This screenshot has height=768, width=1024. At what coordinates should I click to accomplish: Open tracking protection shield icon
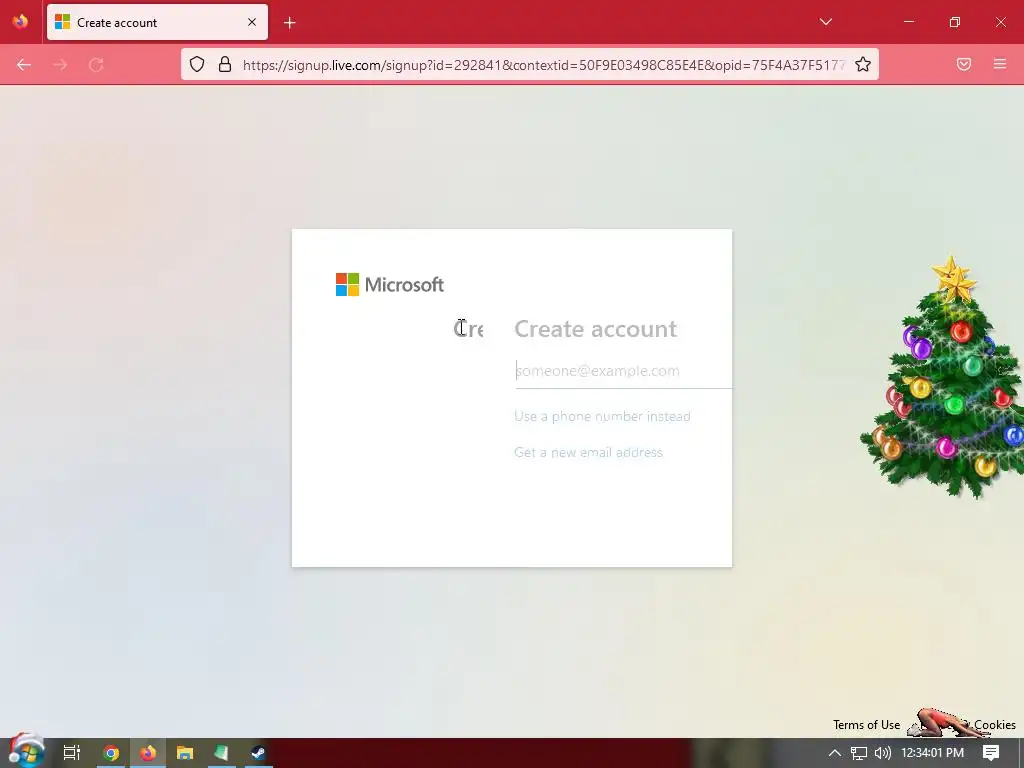[x=197, y=64]
